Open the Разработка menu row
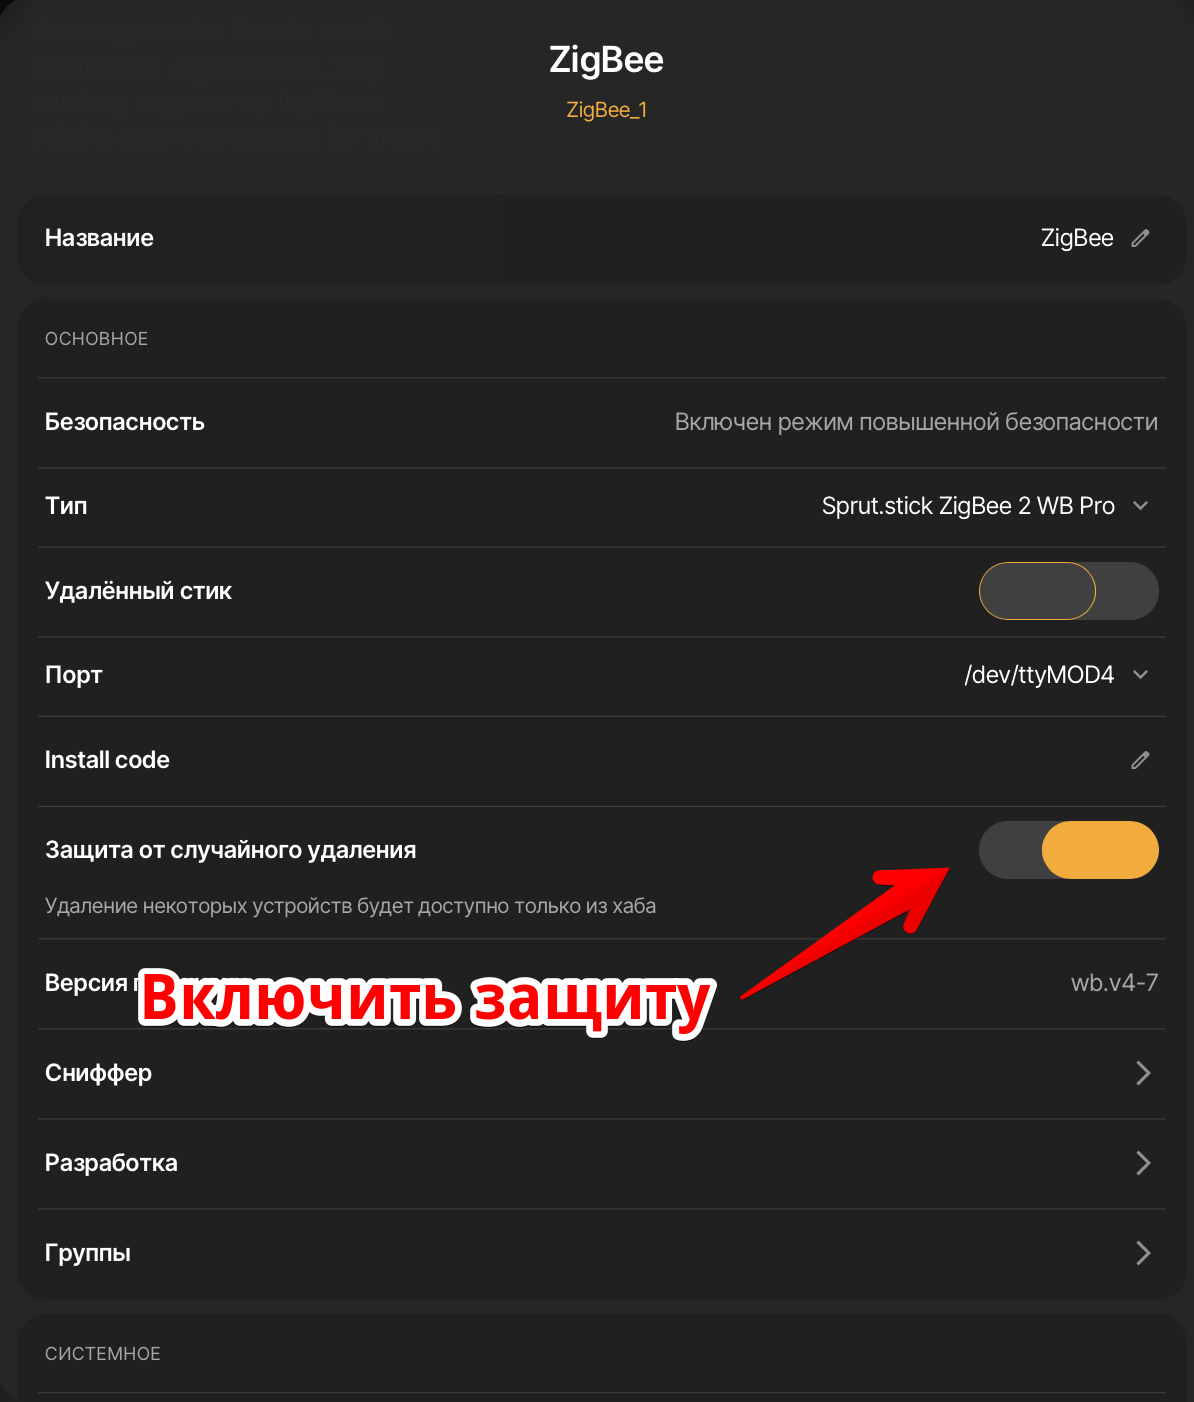The image size is (1194, 1402). tap(601, 1163)
